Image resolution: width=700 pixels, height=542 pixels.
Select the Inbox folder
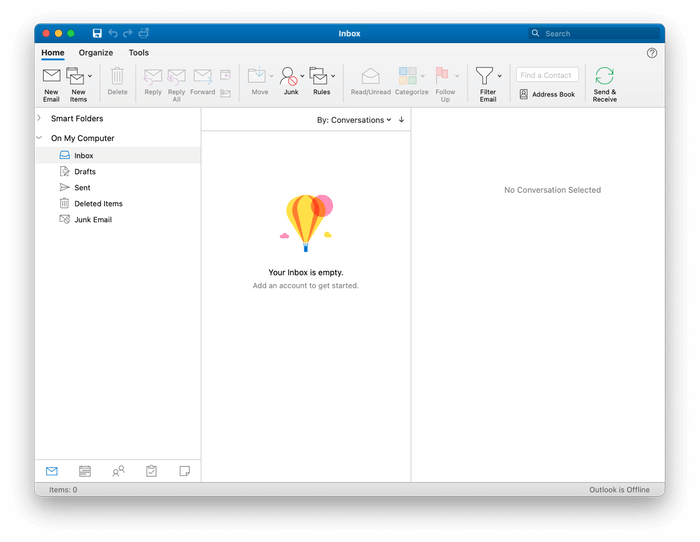(x=118, y=155)
